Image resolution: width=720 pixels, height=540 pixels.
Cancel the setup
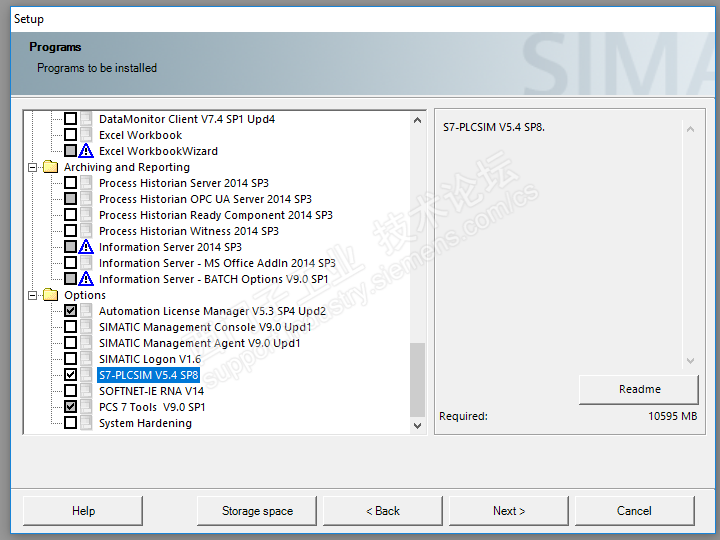[x=635, y=511]
